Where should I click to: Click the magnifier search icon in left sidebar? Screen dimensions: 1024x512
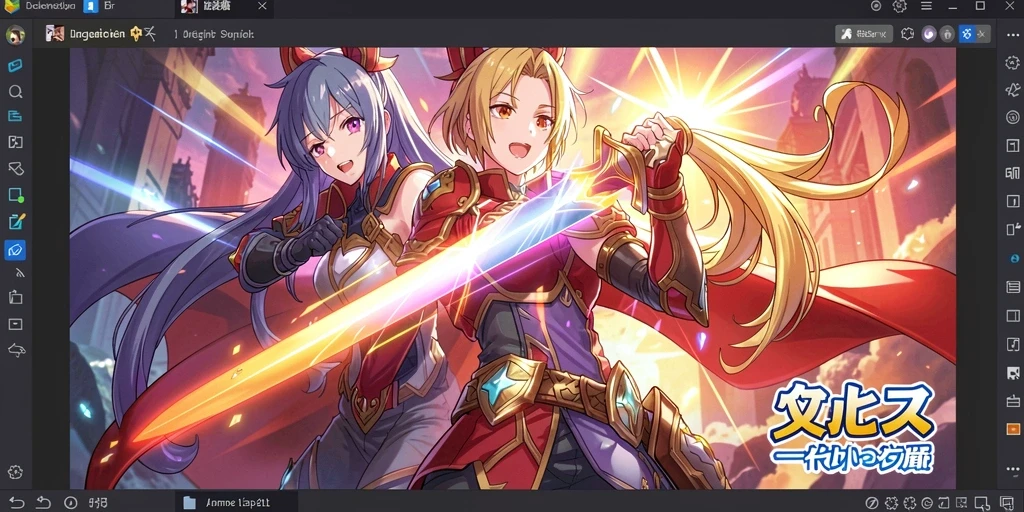click(16, 91)
